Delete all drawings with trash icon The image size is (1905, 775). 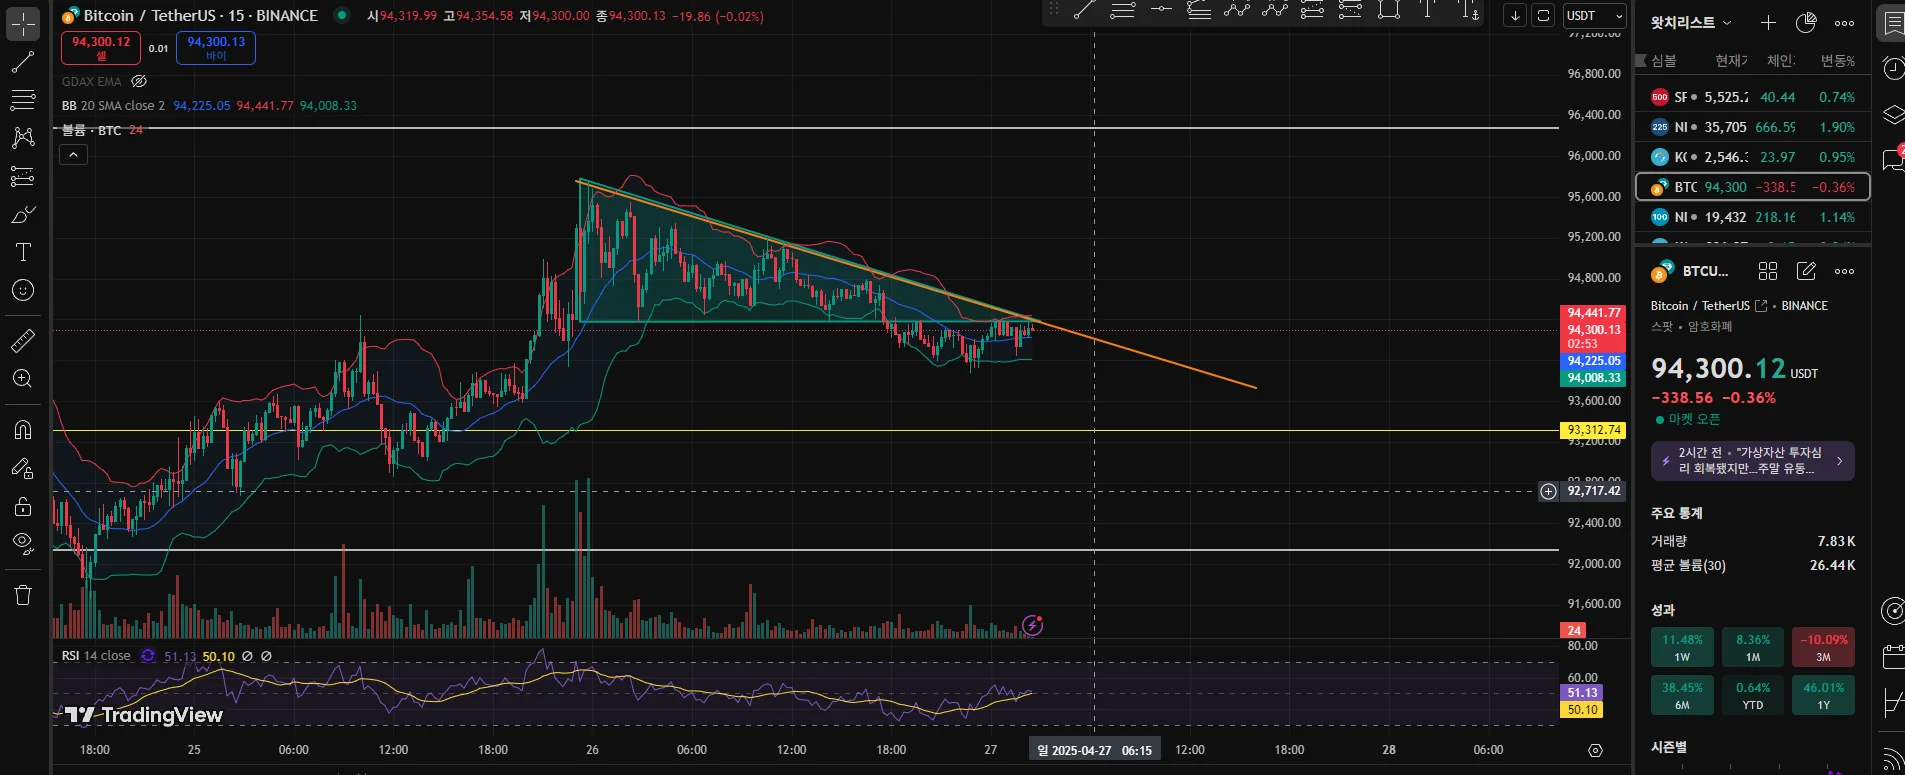(22, 595)
